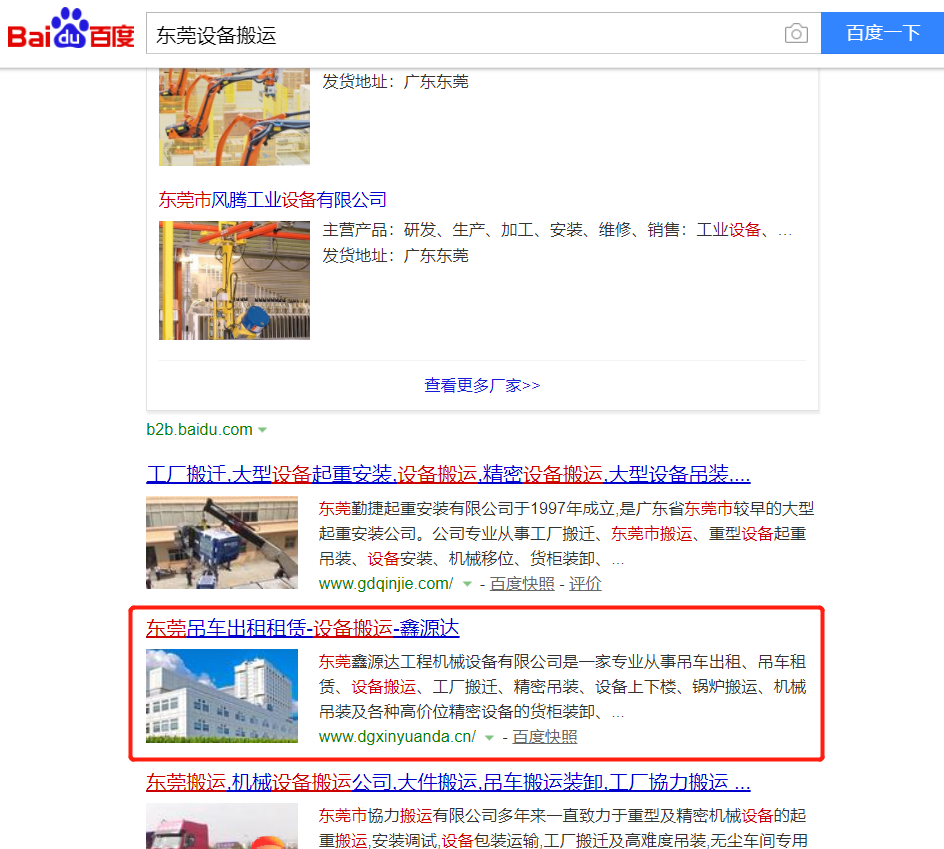Click the search input field
Image resolution: width=944 pixels, height=849 pixels.
464,34
